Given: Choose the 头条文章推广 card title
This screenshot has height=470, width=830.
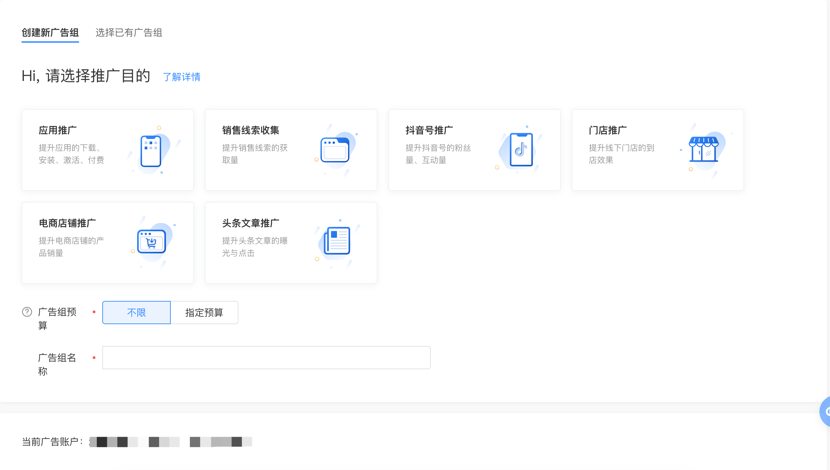Looking at the screenshot, I should point(250,223).
